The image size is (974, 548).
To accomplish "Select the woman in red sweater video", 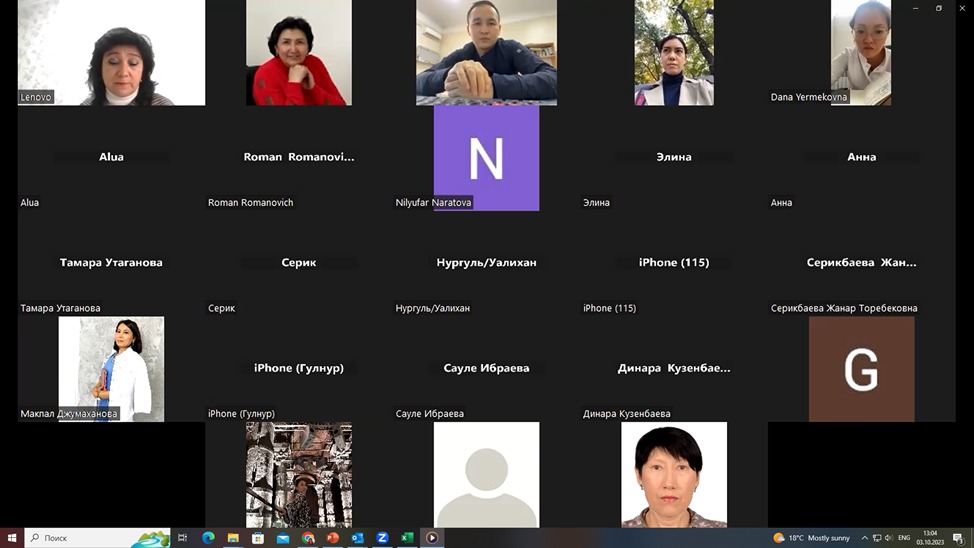I will [x=299, y=53].
